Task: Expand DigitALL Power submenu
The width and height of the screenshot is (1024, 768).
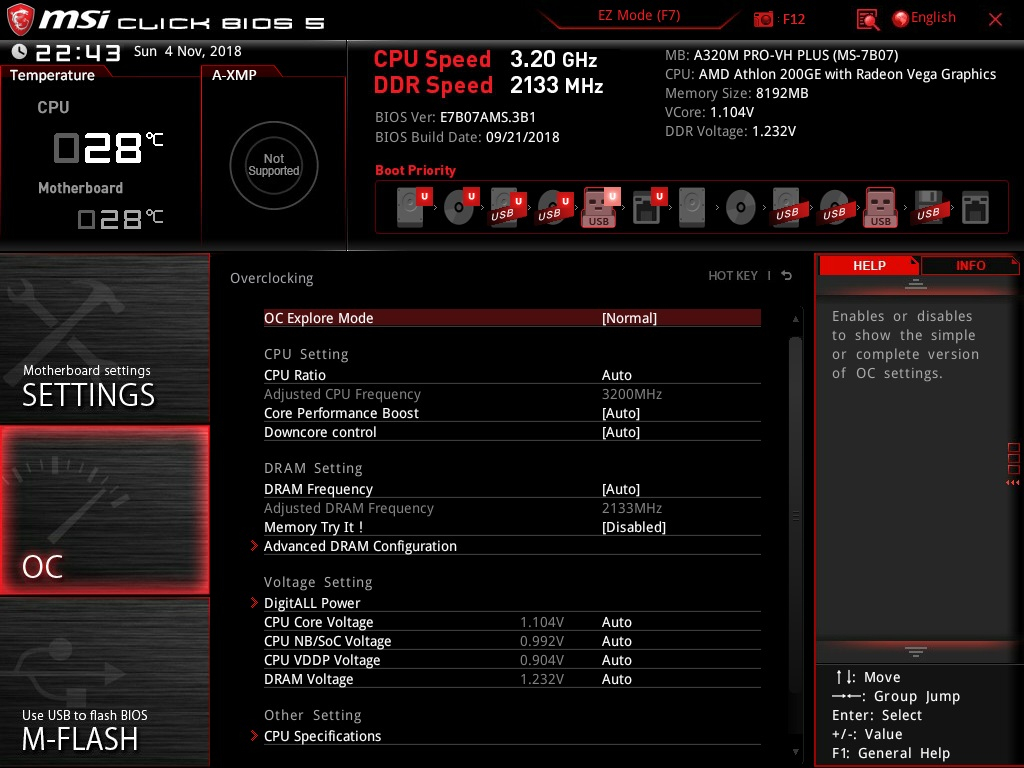Action: click(312, 603)
